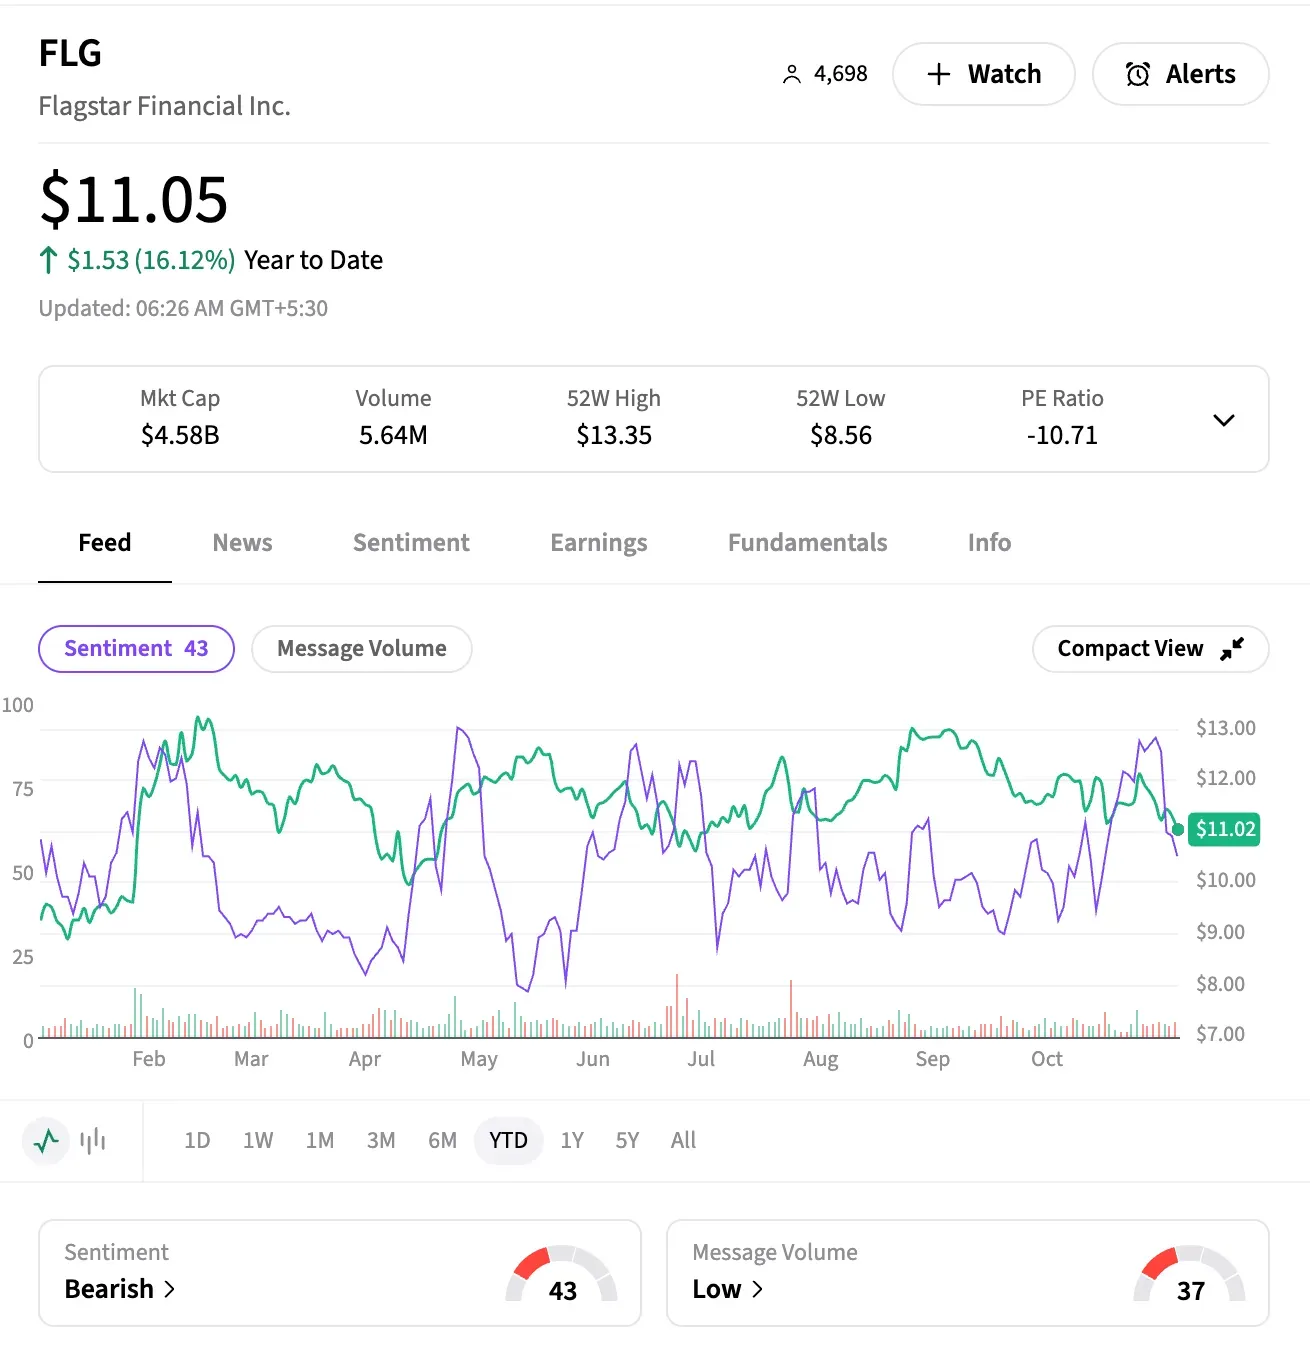Switch to the volume bars chart icon
The image size is (1310, 1366).
coord(91,1140)
